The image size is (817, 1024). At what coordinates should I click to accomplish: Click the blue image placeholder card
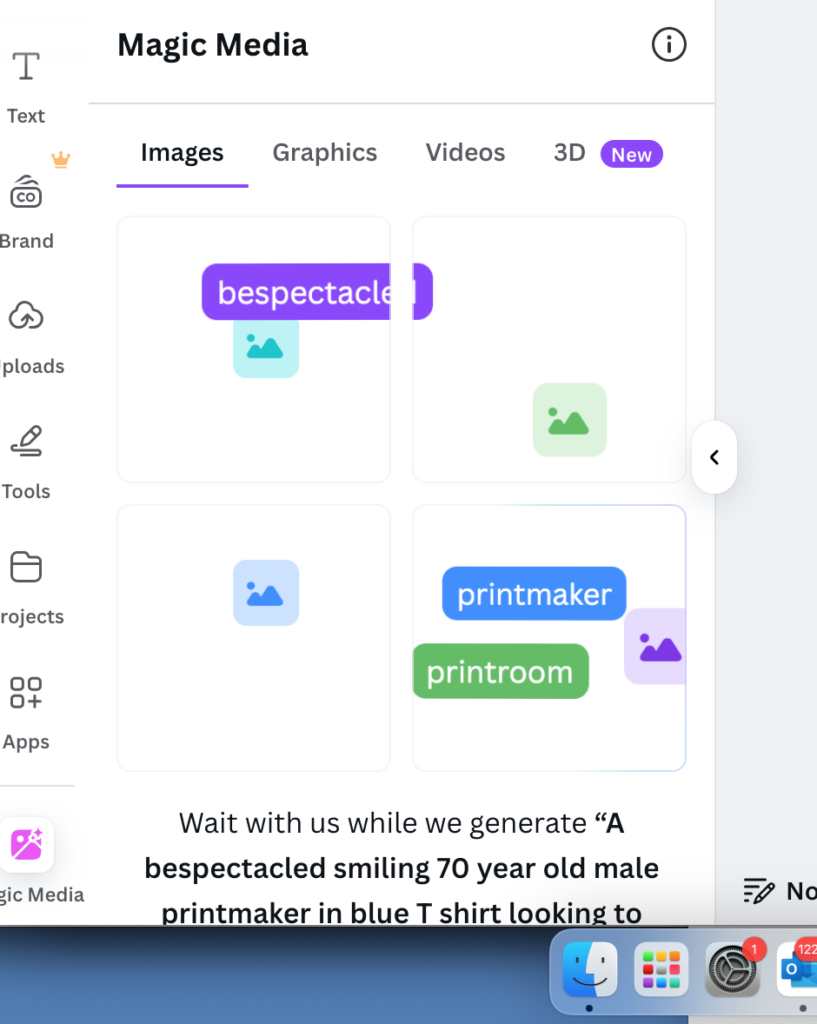[x=253, y=637]
